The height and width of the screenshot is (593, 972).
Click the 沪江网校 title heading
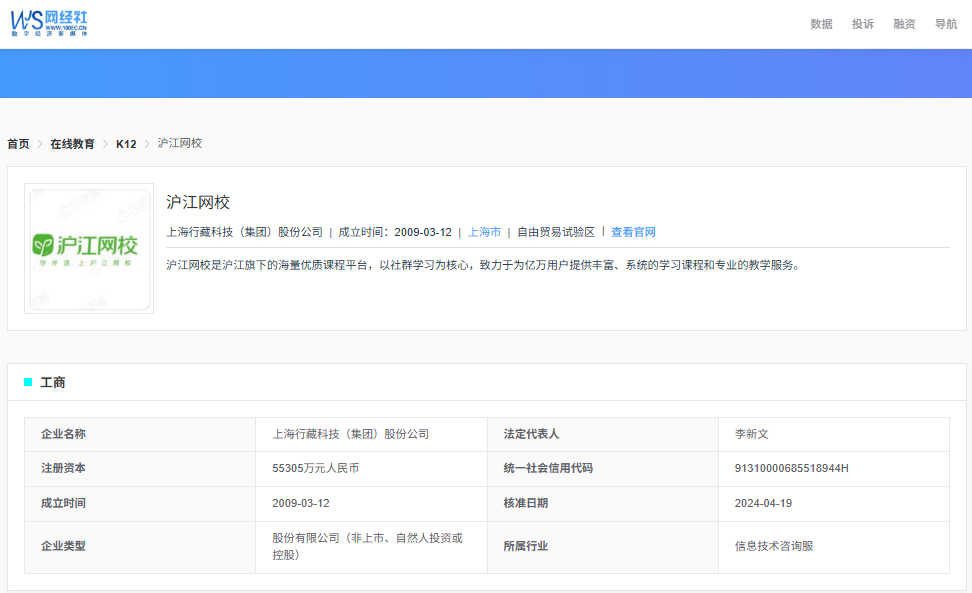[198, 202]
